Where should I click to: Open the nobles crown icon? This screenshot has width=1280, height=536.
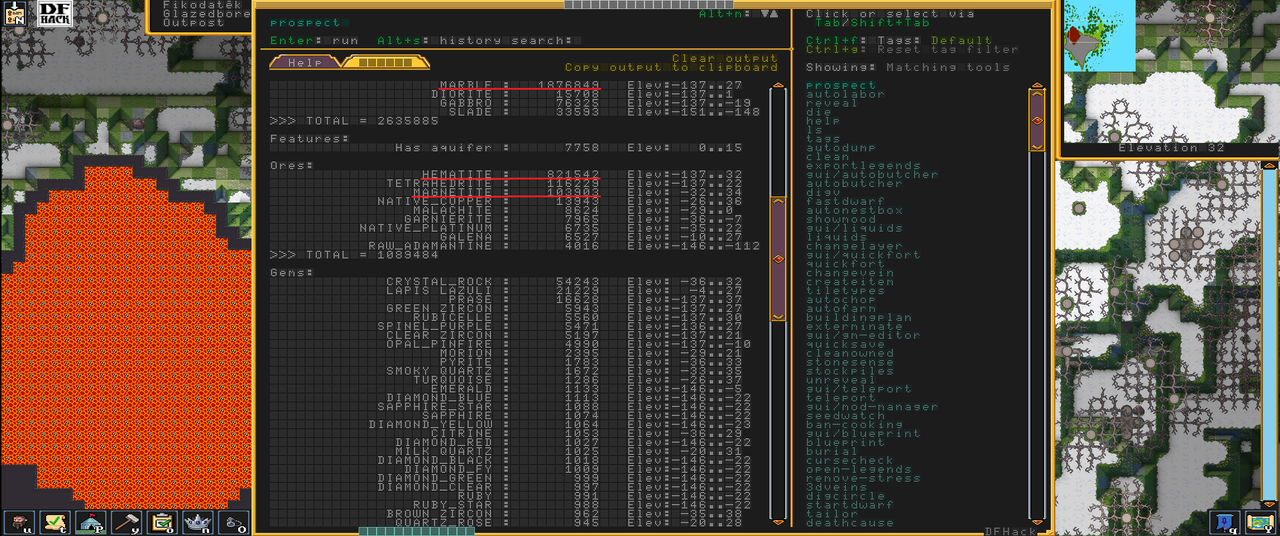coord(199,521)
